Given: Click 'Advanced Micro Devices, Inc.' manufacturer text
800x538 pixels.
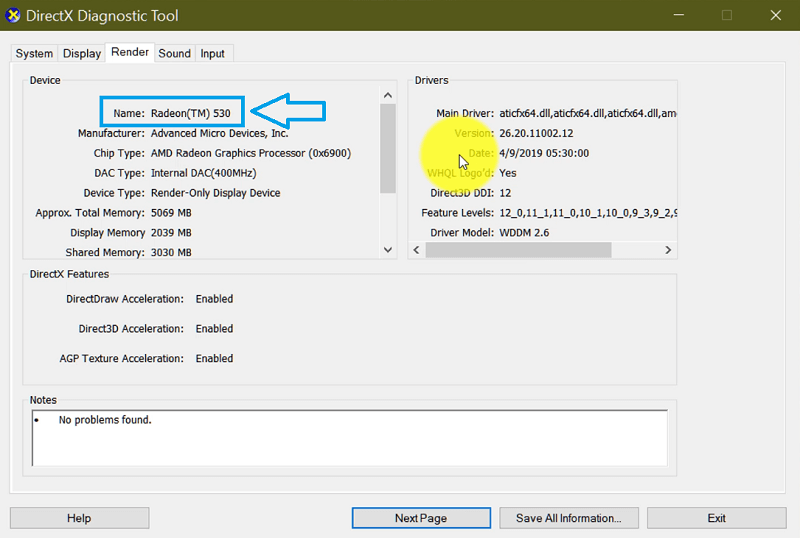Looking at the screenshot, I should [x=219, y=133].
